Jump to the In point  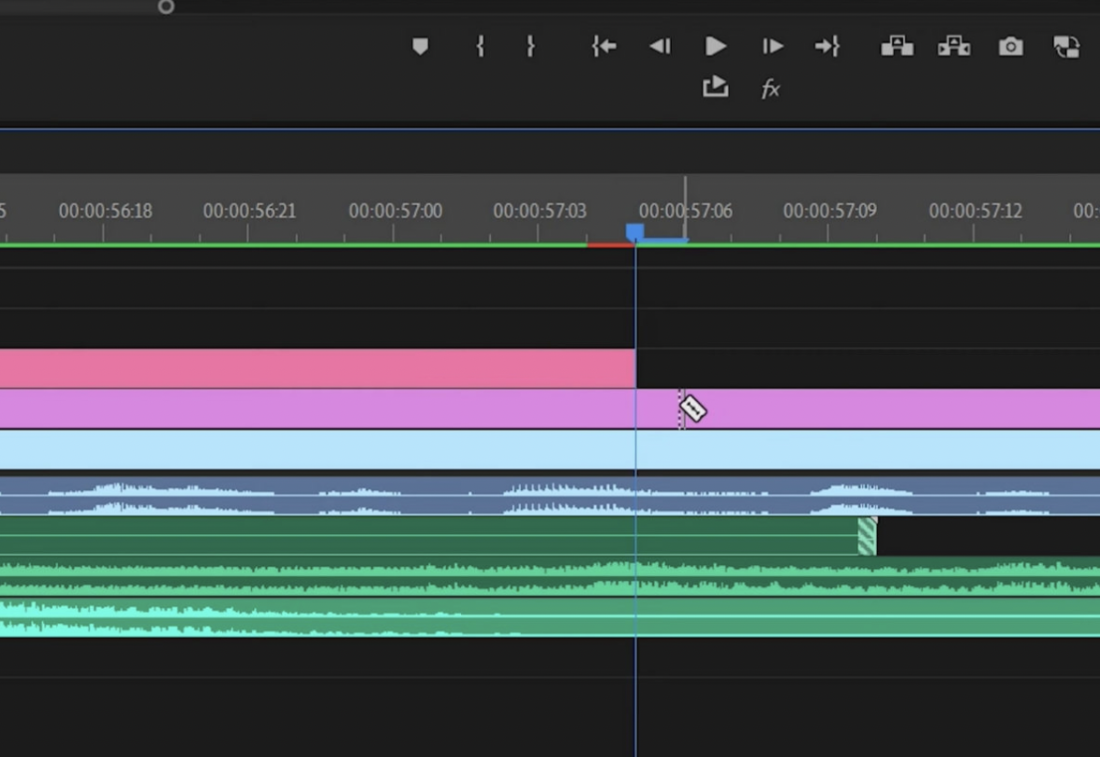(x=604, y=46)
